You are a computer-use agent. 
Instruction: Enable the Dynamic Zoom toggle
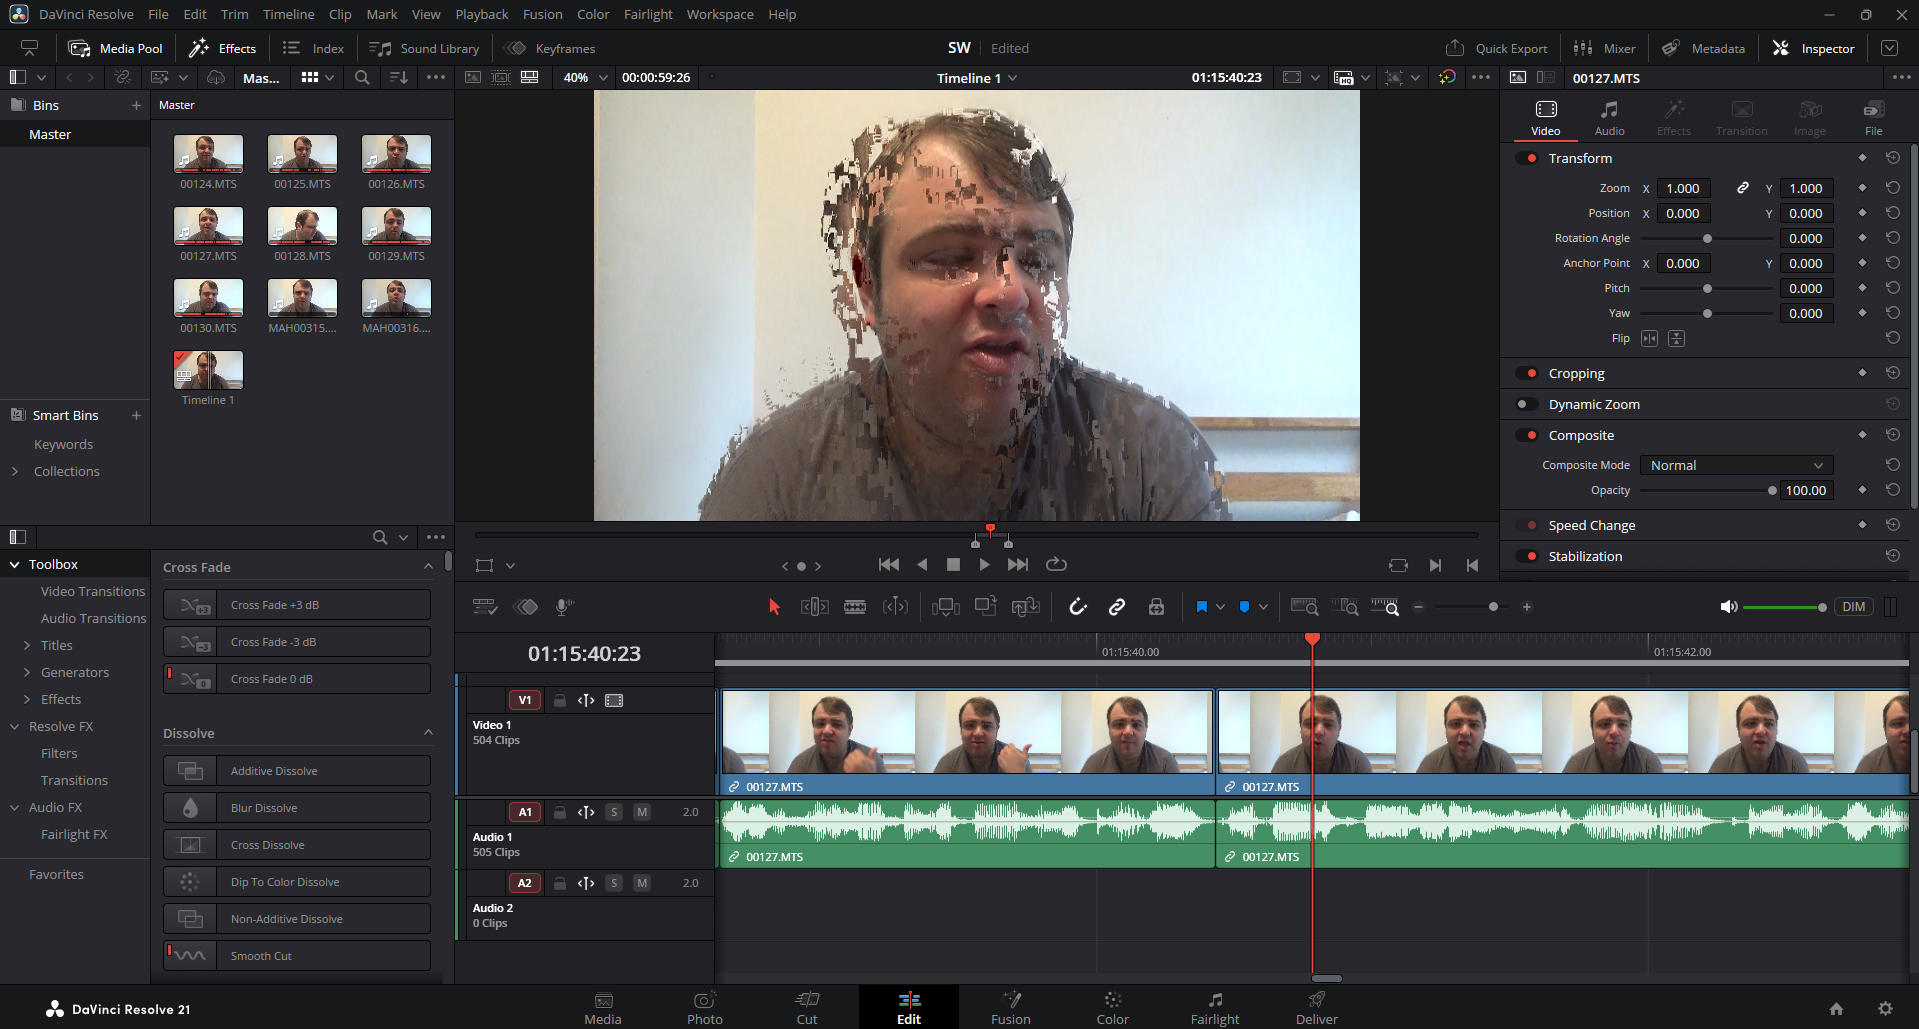click(x=1528, y=404)
